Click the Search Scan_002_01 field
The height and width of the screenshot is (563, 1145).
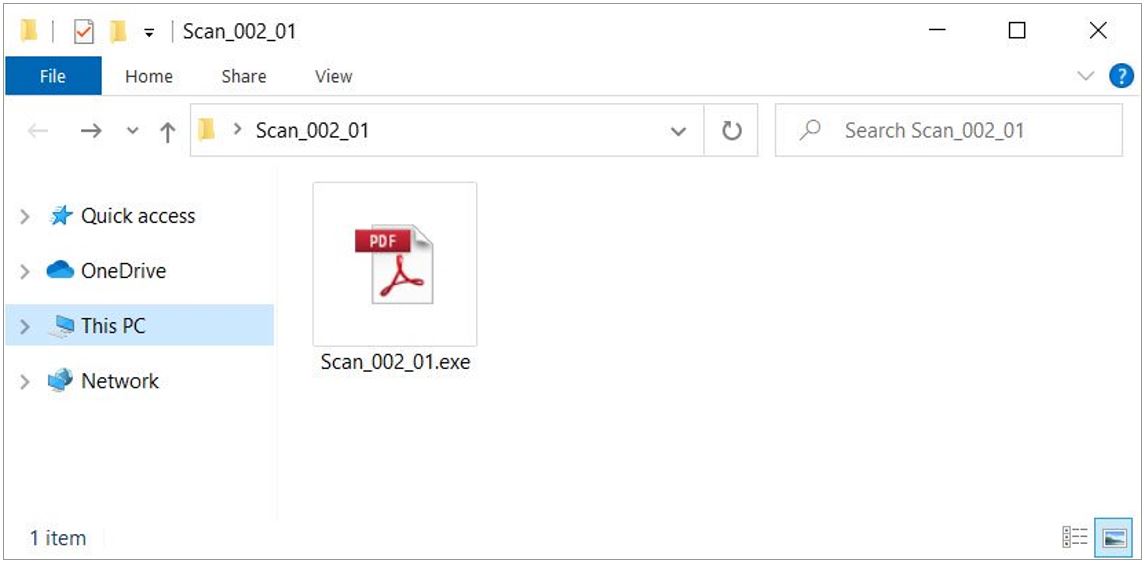coord(949,130)
